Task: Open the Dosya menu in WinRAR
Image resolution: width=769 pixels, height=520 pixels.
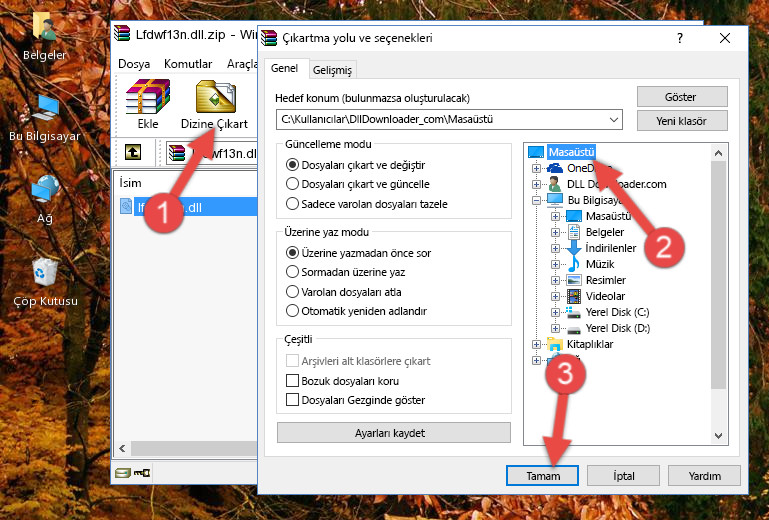Action: [134, 64]
